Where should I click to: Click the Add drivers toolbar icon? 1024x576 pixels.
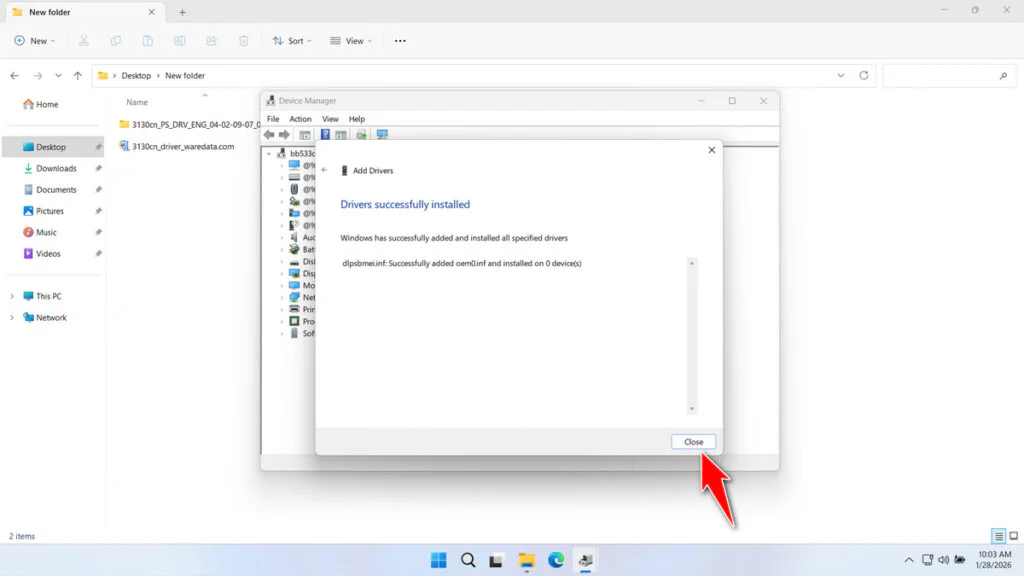(x=361, y=135)
